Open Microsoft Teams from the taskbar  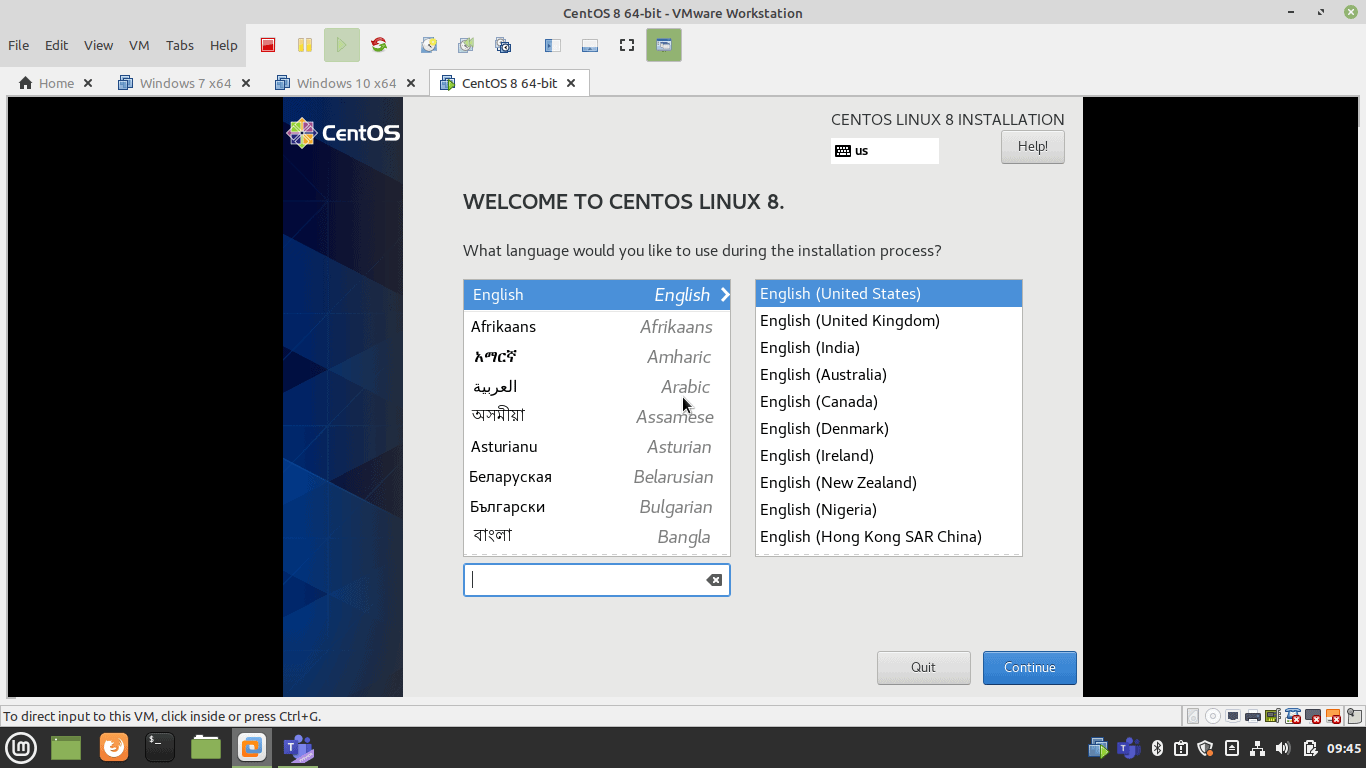(x=298, y=747)
